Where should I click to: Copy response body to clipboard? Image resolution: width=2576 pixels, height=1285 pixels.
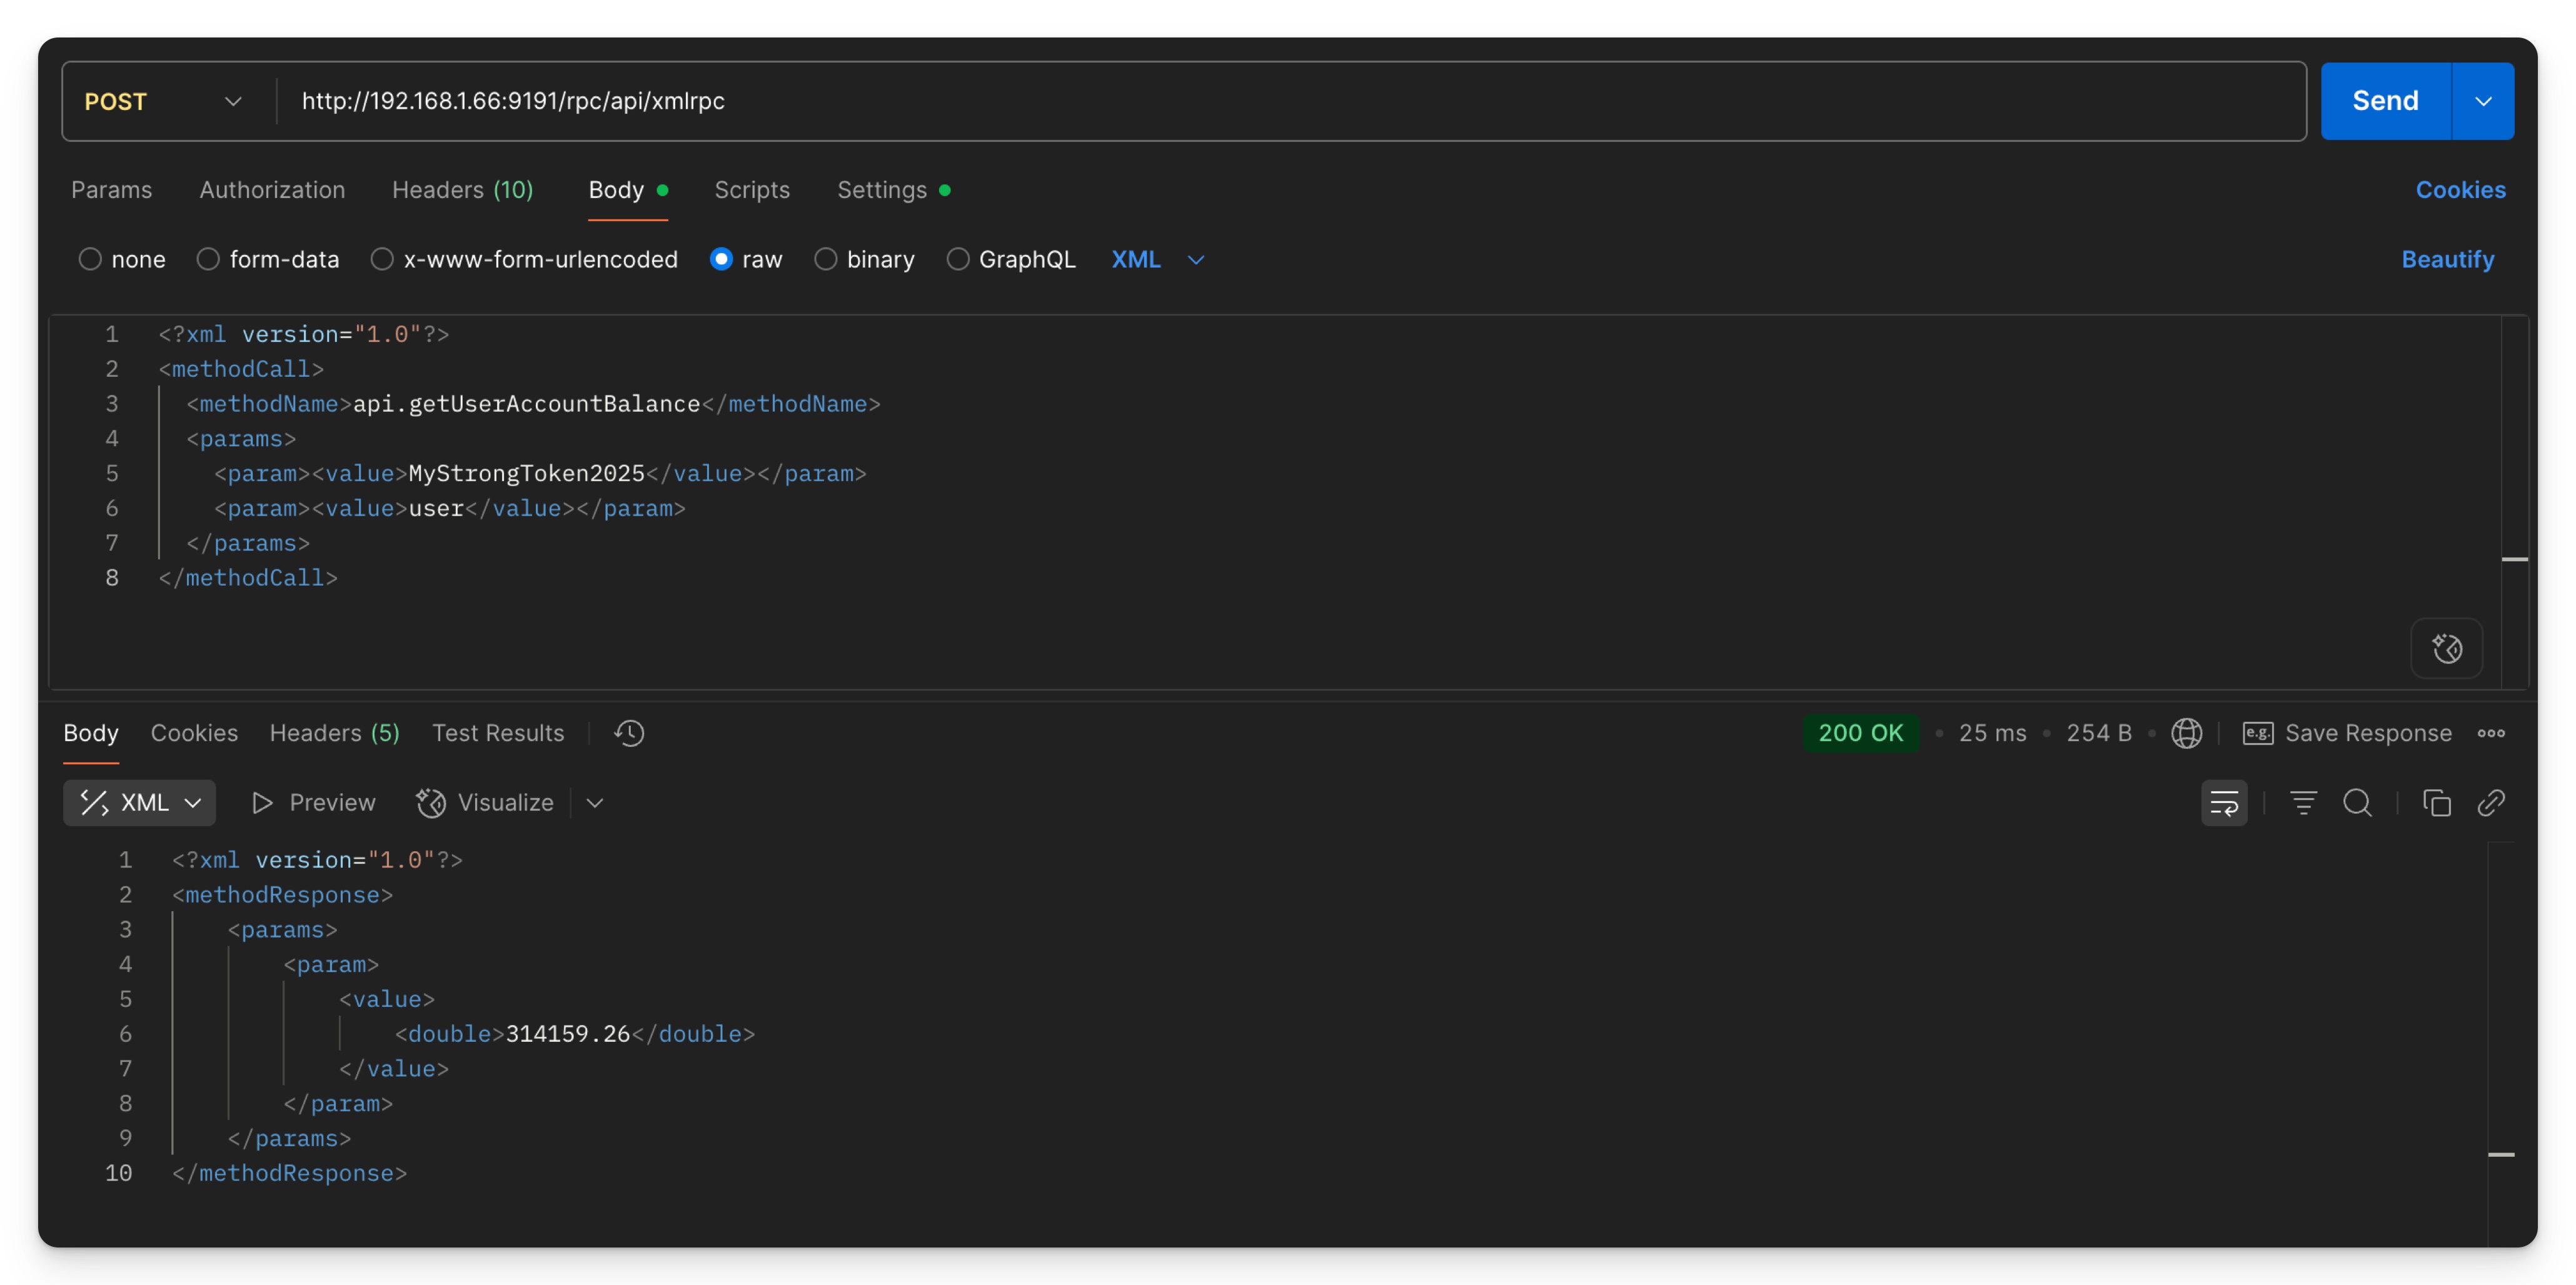2436,803
